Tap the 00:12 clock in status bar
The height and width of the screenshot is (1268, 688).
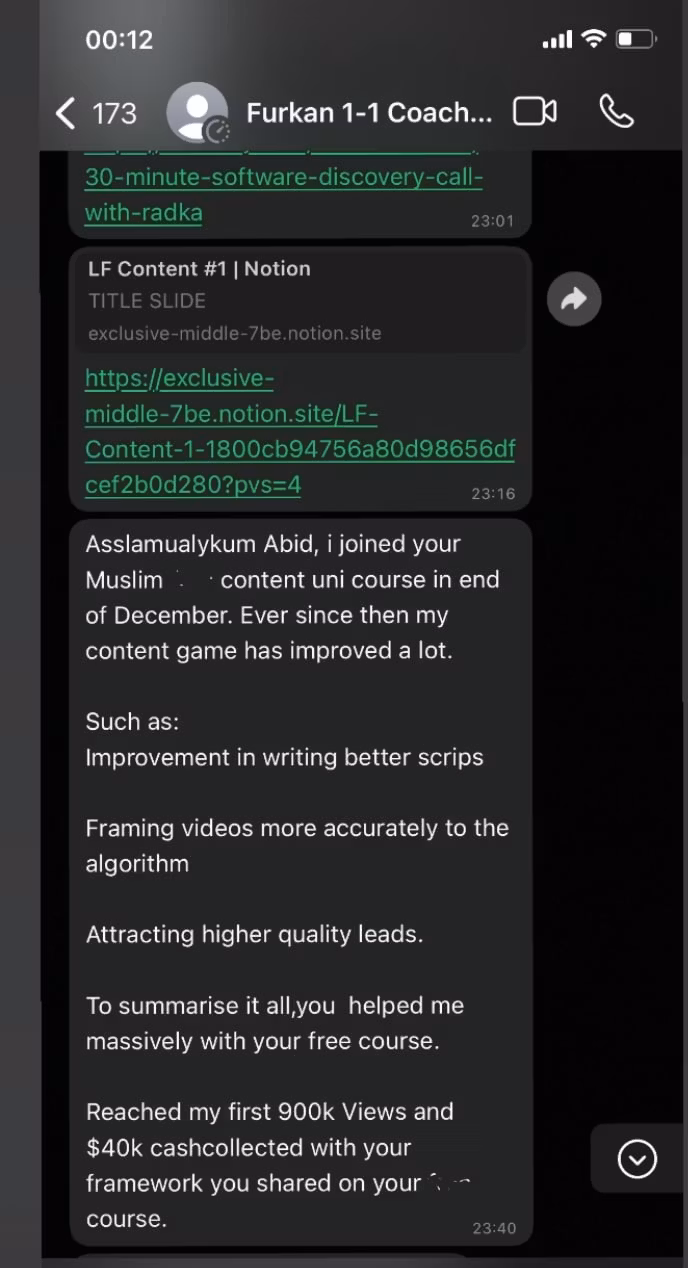pos(119,40)
